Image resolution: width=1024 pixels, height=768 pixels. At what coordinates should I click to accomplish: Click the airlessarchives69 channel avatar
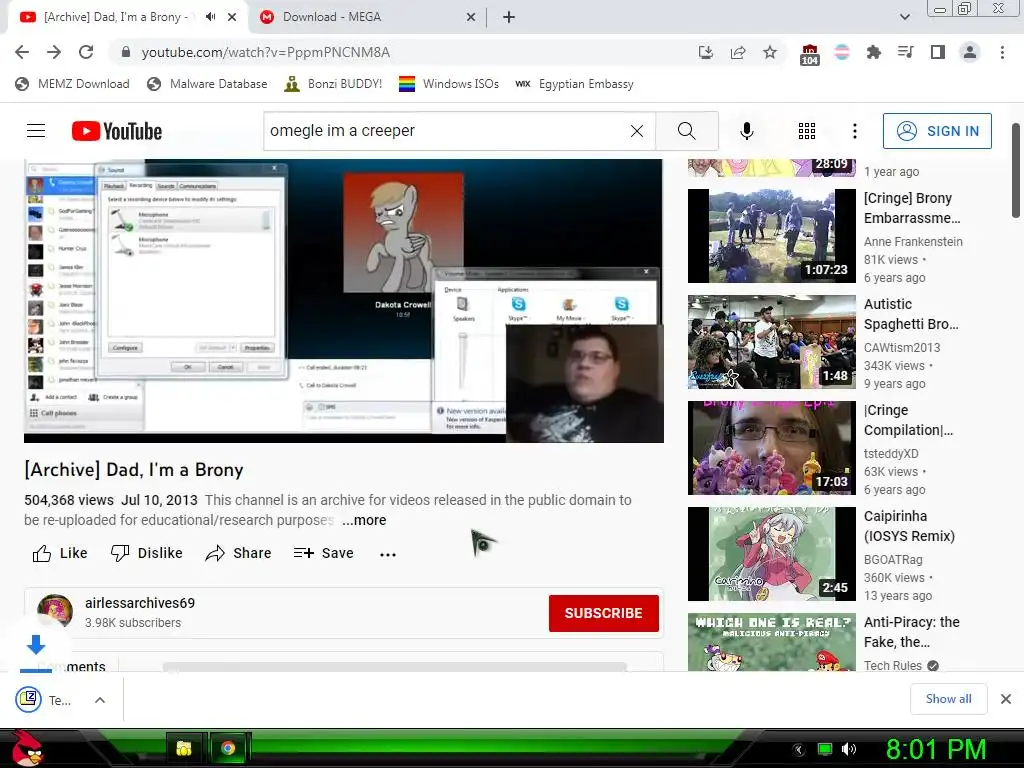pos(55,611)
